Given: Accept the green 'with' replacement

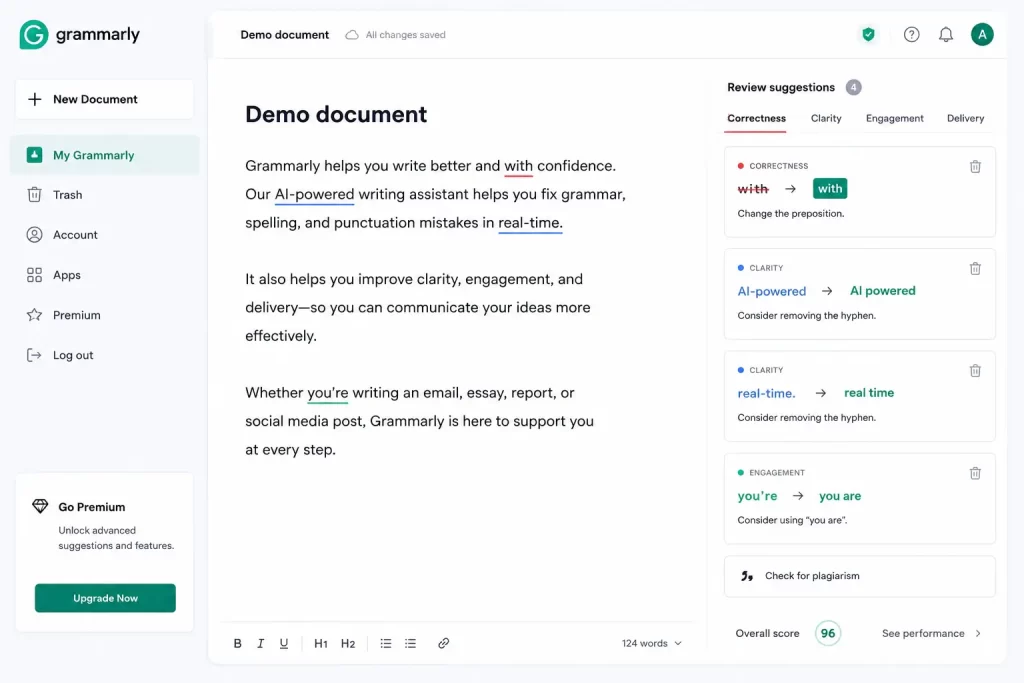Looking at the screenshot, I should (x=829, y=189).
